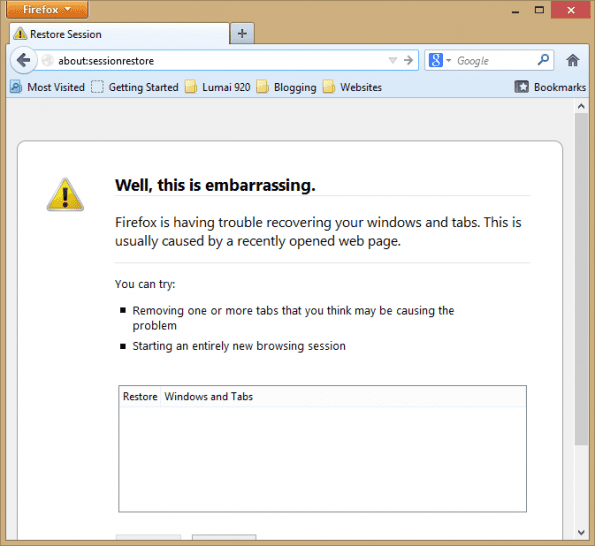595x546 pixels.
Task: Open the orange Firefox menu button
Action: tap(47, 9)
